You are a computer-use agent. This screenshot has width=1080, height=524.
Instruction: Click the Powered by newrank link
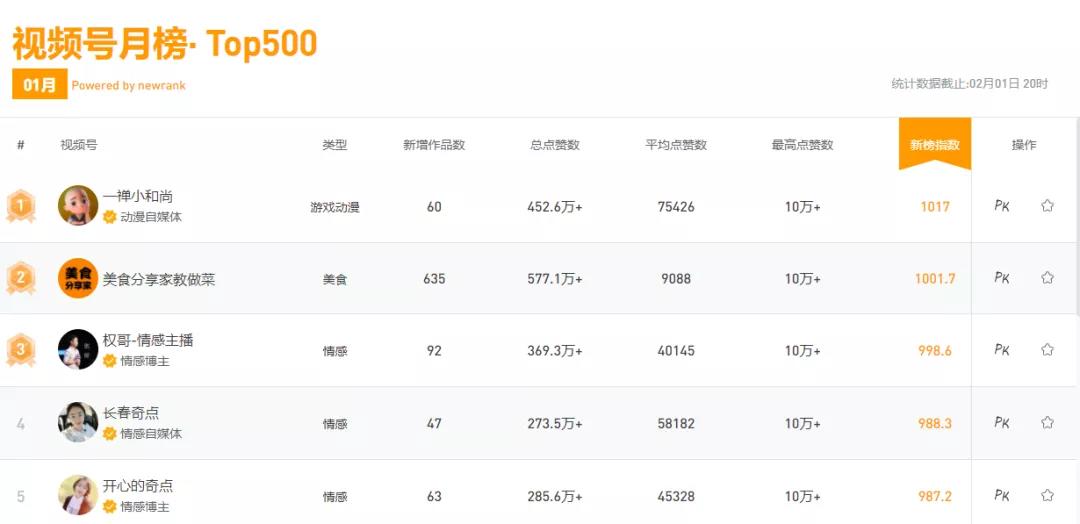129,86
